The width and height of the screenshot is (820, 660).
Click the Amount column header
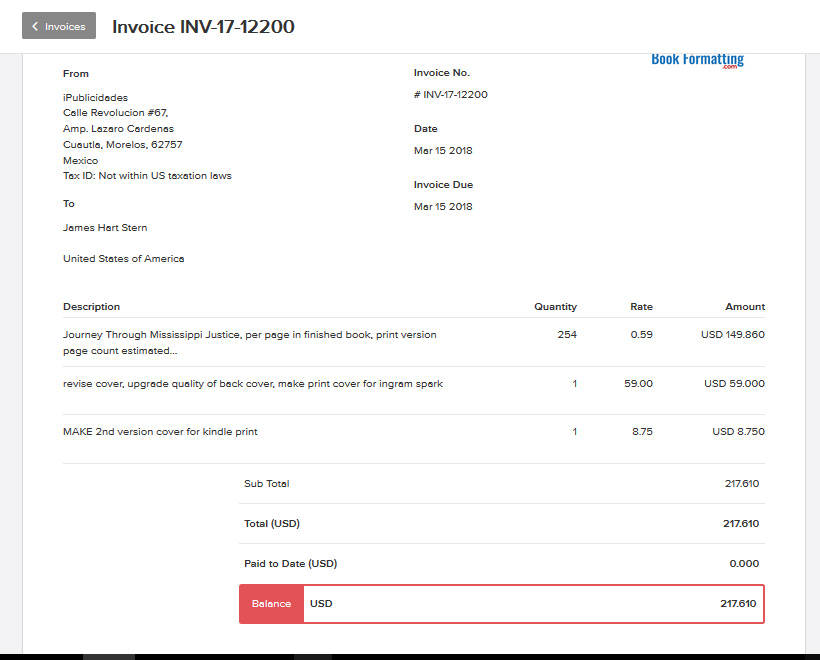pyautogui.click(x=745, y=306)
